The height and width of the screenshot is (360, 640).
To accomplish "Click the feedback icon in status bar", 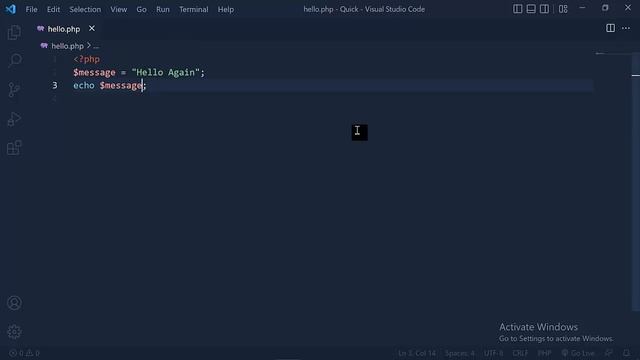I will pyautogui.click(x=609, y=353).
